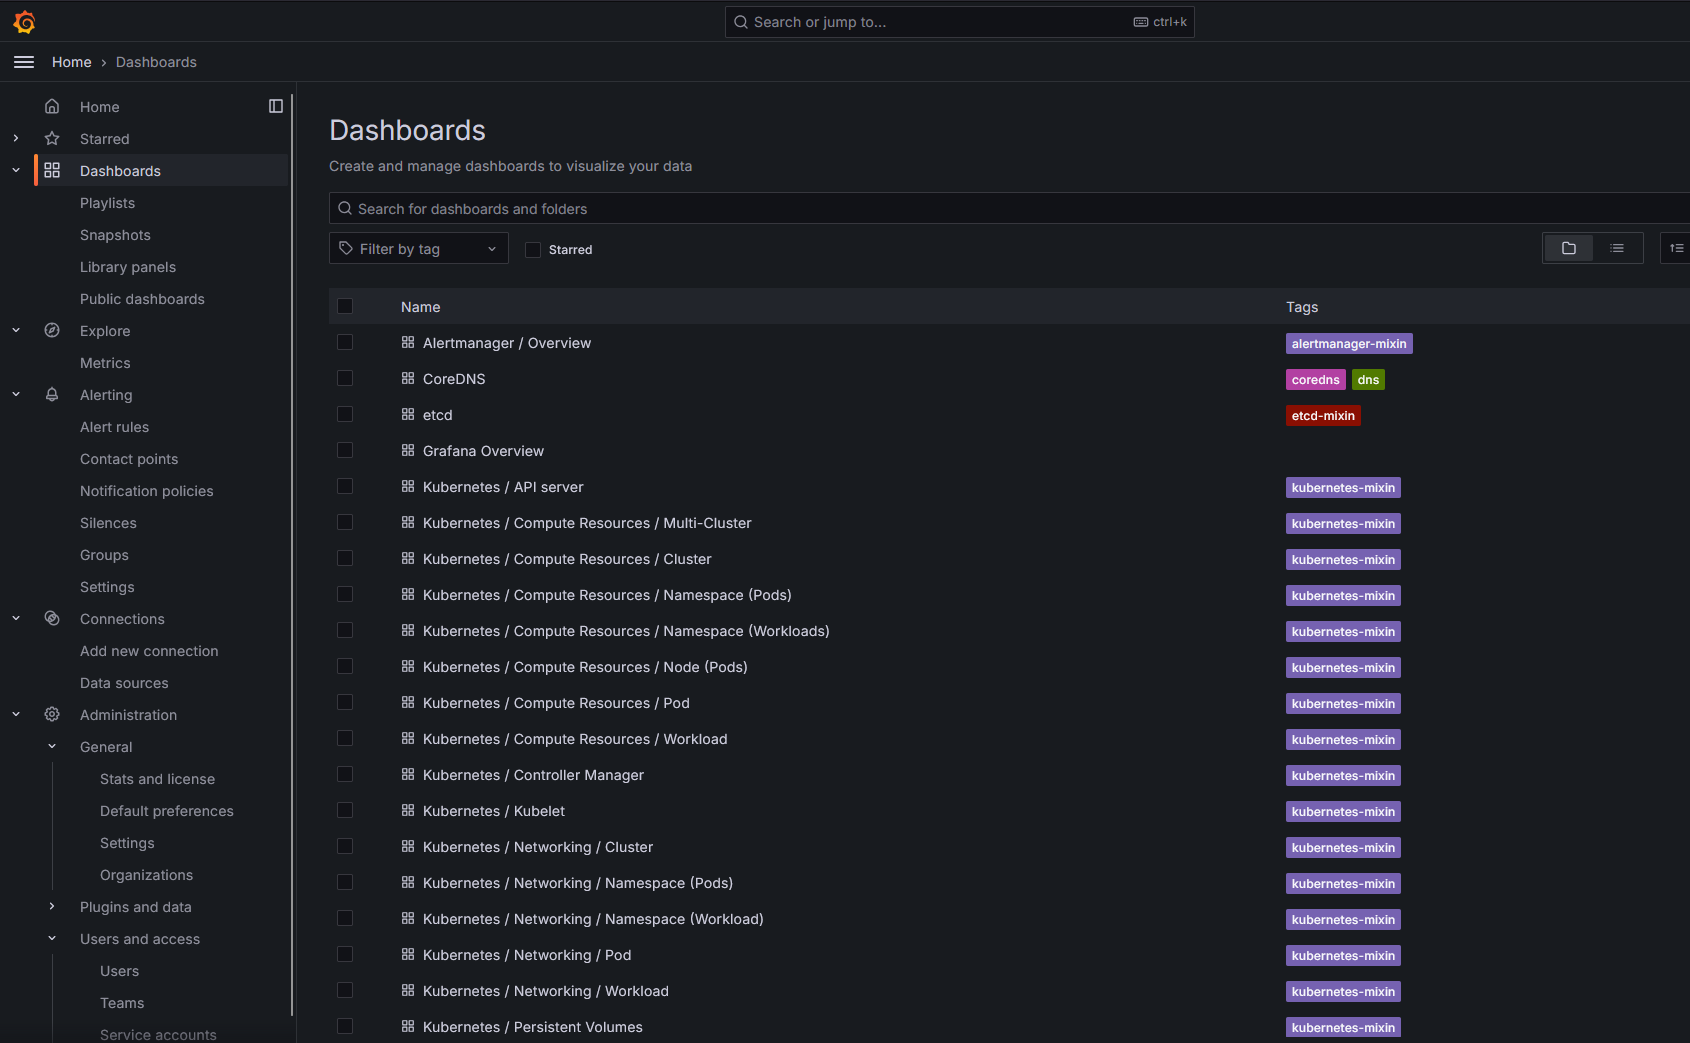Collapse the Alerting section chevron

point(16,394)
